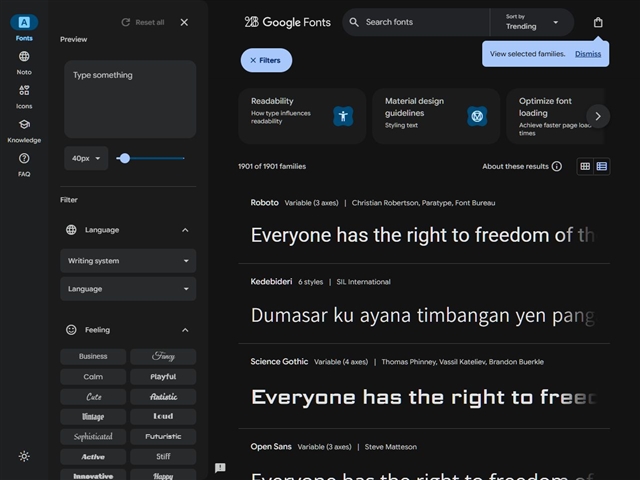Viewport: 640px width, 480px height.
Task: Click the Reset all text
Action: point(150,22)
